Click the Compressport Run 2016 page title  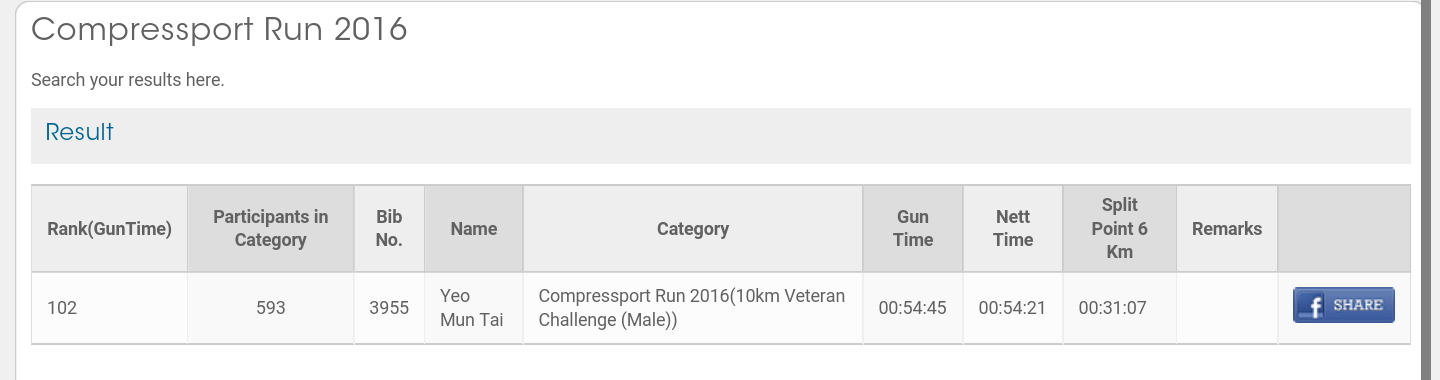[219, 29]
